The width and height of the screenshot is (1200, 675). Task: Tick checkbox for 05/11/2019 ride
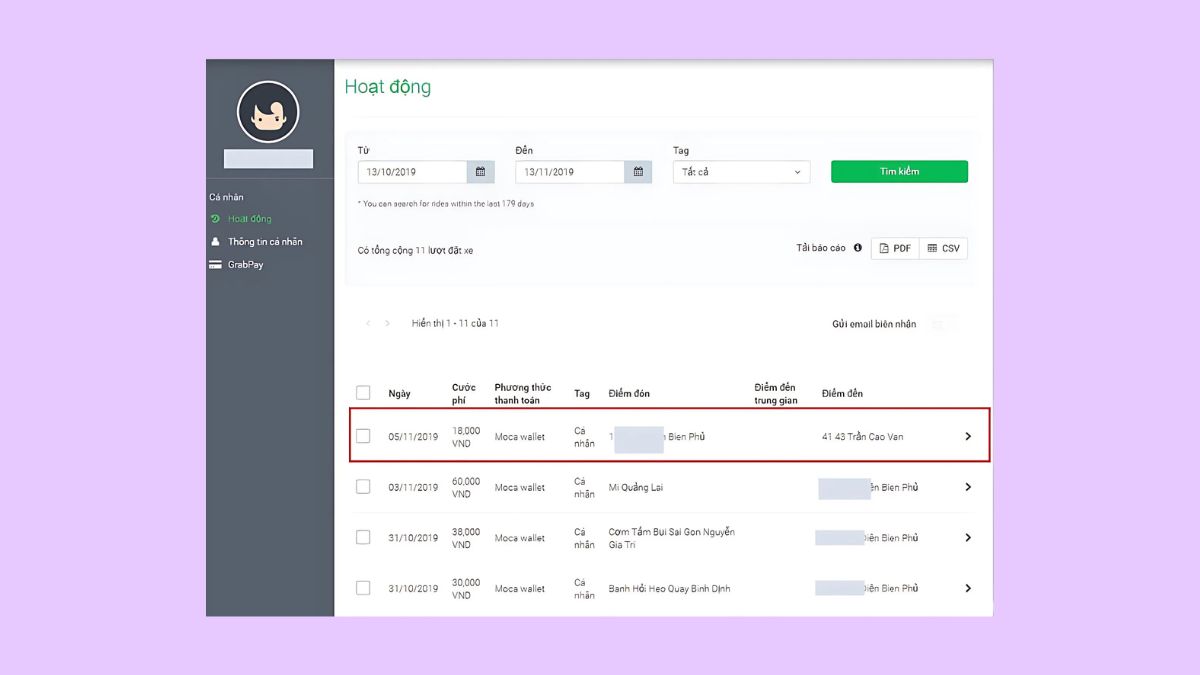point(363,436)
